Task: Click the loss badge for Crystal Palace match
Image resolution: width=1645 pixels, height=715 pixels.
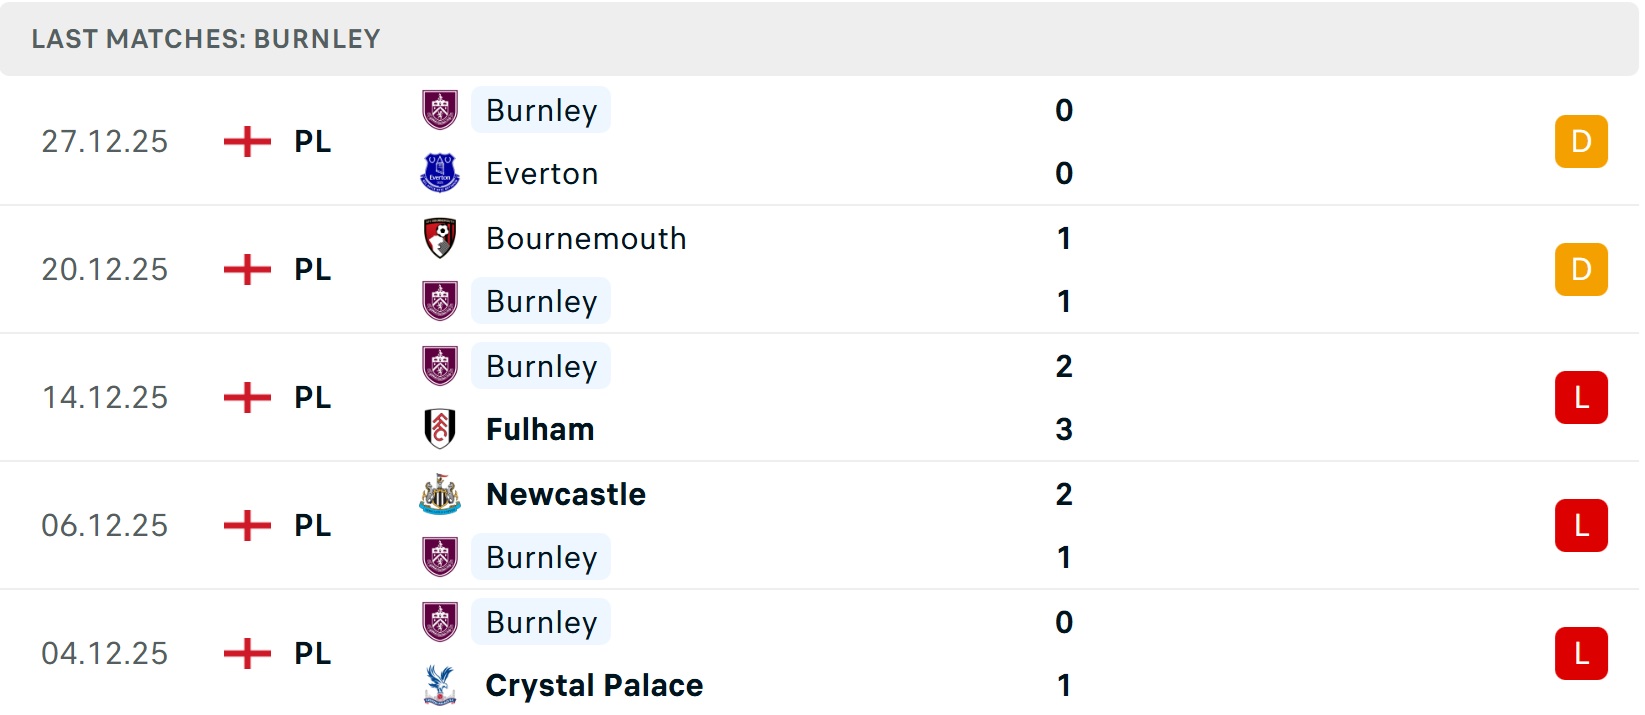Action: click(1581, 653)
